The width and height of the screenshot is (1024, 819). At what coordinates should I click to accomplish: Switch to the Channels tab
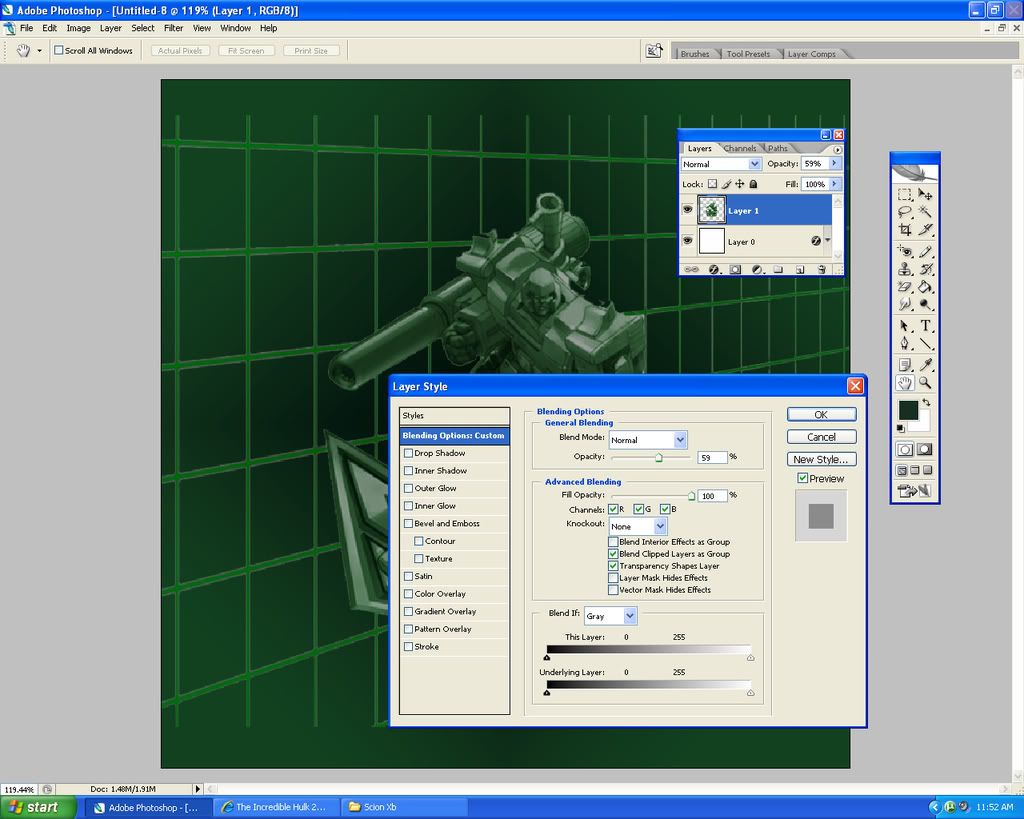tap(740, 148)
